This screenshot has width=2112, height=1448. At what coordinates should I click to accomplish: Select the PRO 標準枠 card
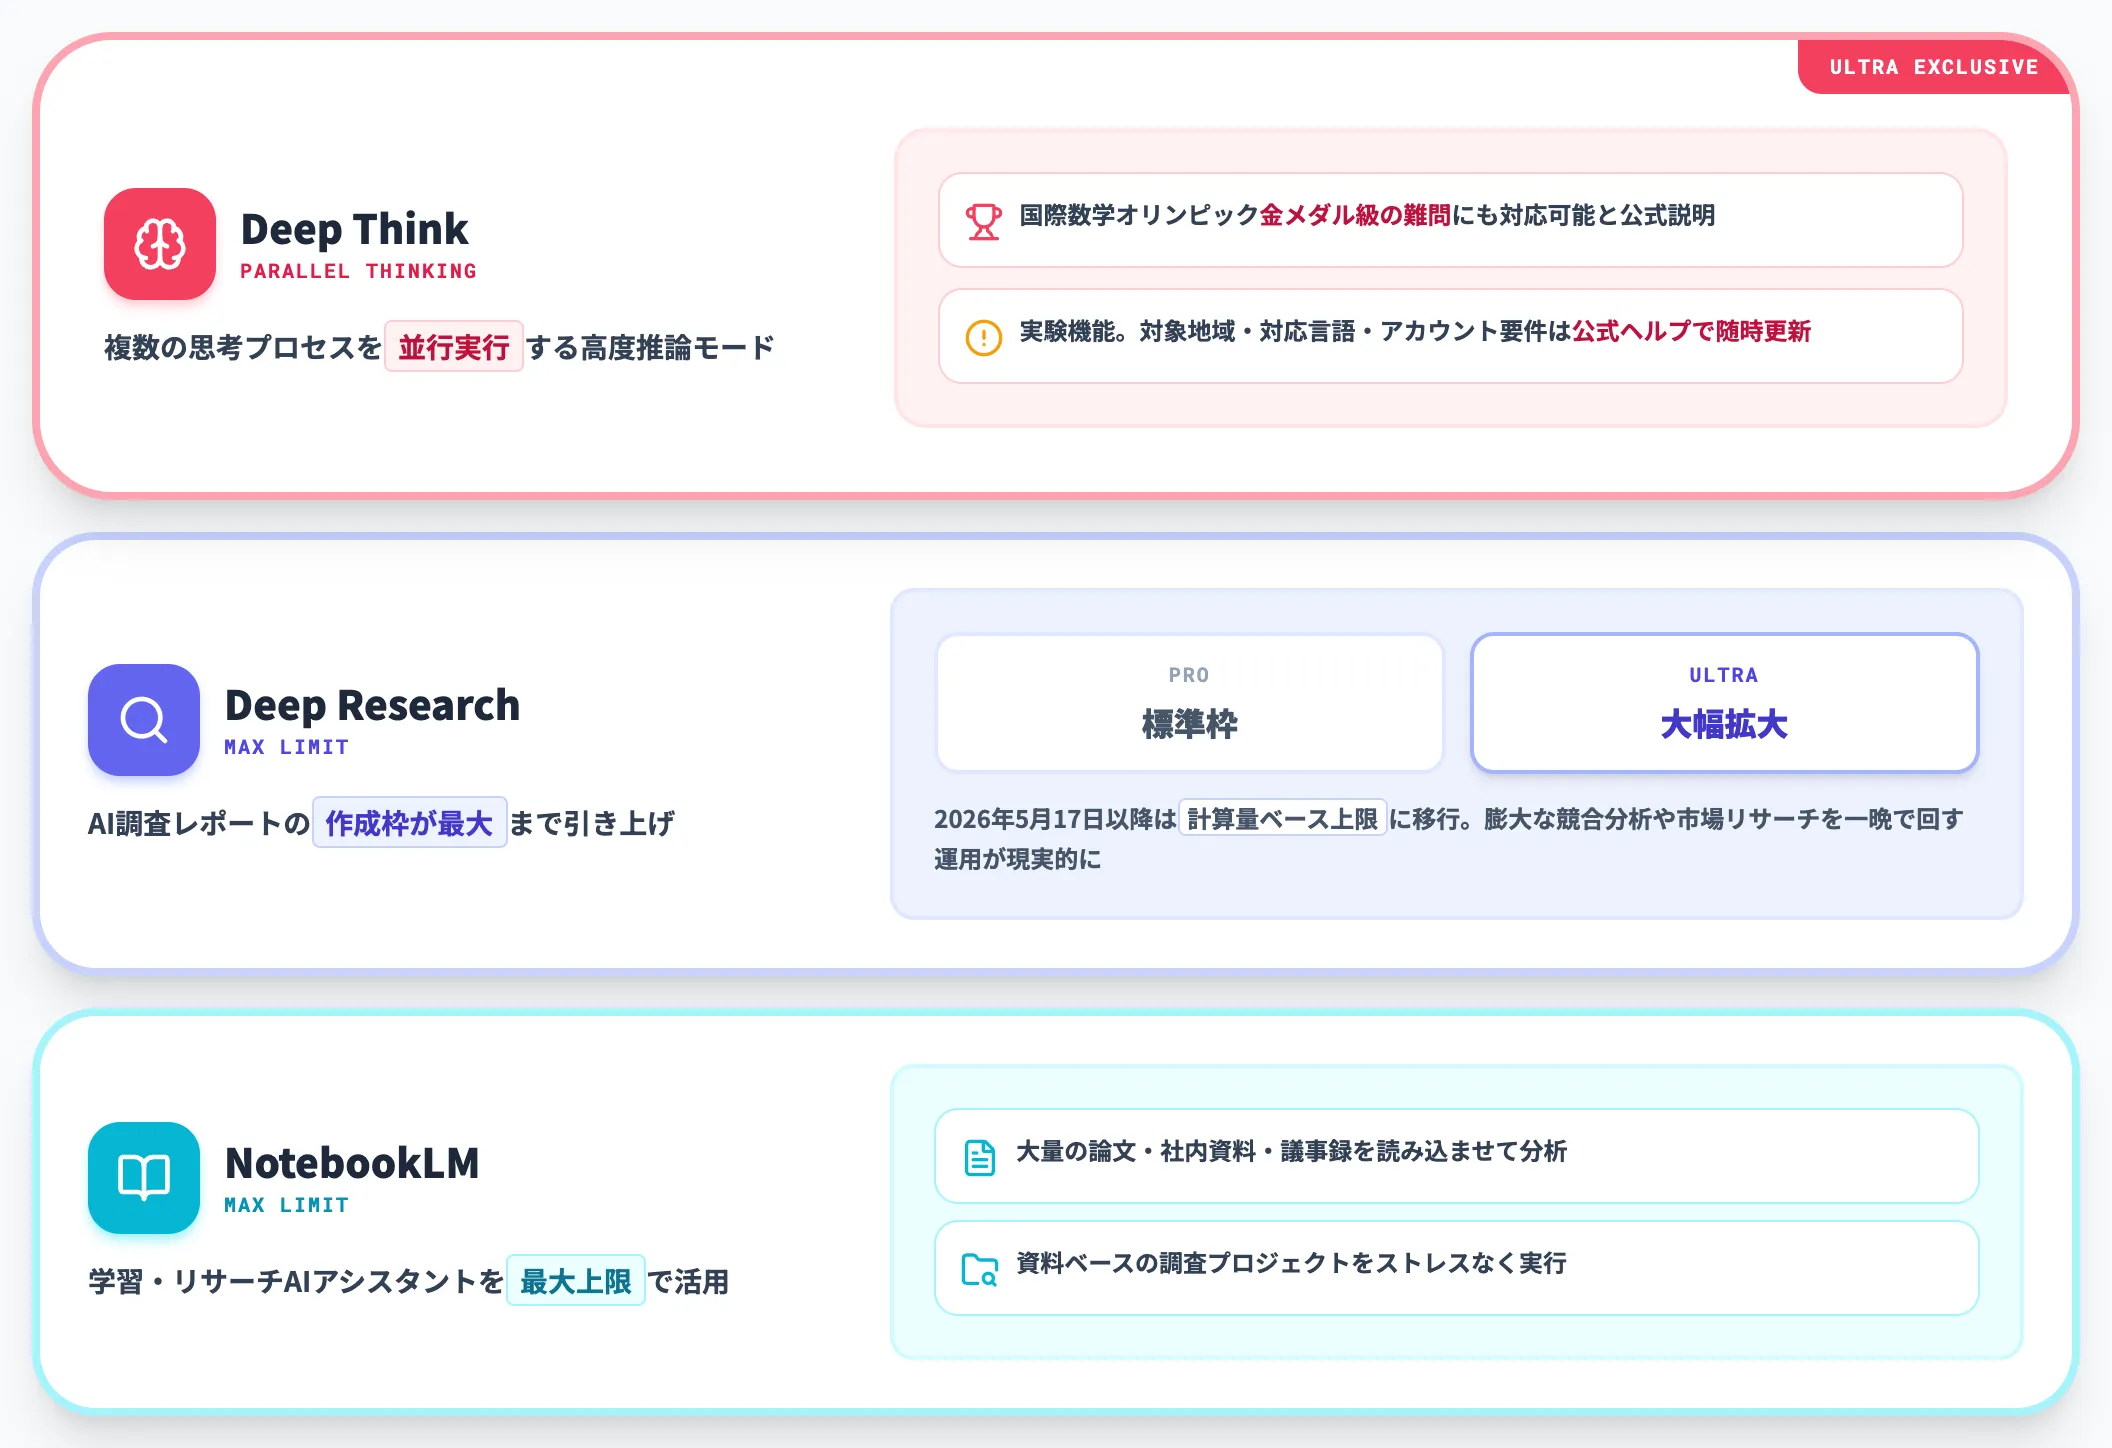[x=1190, y=703]
